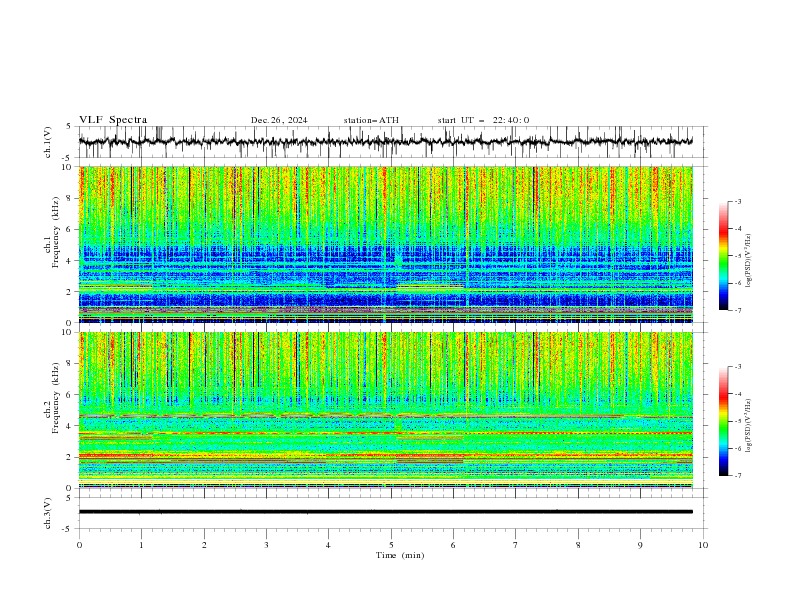Click the "VLF Spectra" plot title

[x=113, y=120]
